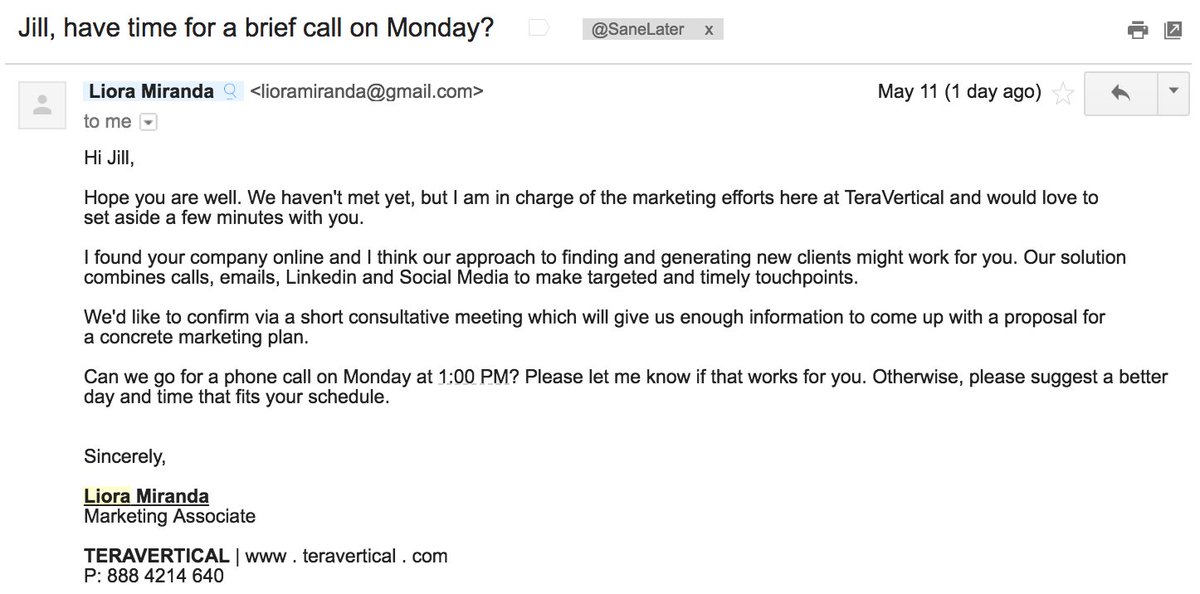Remove the @SaneLater label with its x
1200x594 pixels.
click(708, 30)
